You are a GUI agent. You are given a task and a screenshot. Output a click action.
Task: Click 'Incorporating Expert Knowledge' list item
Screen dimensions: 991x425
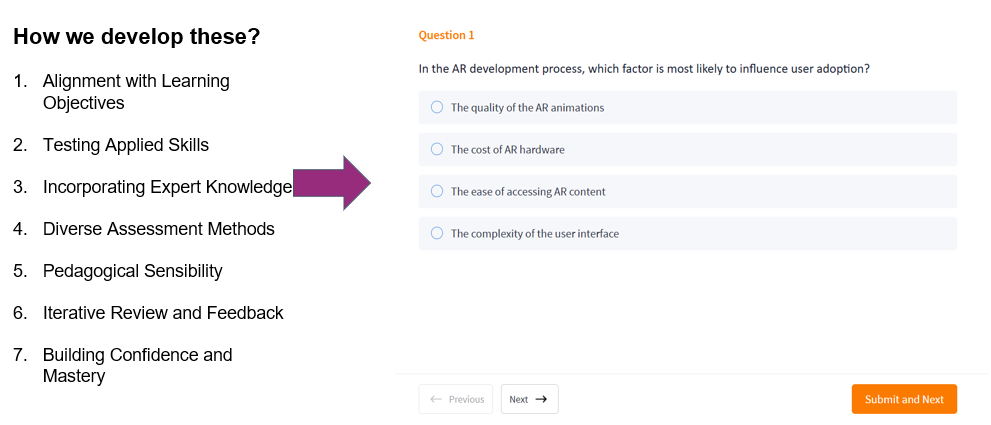click(167, 187)
